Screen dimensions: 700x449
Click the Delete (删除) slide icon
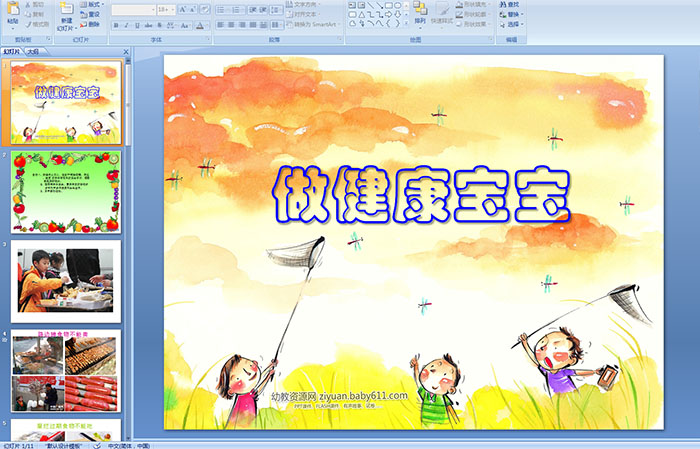(83, 24)
